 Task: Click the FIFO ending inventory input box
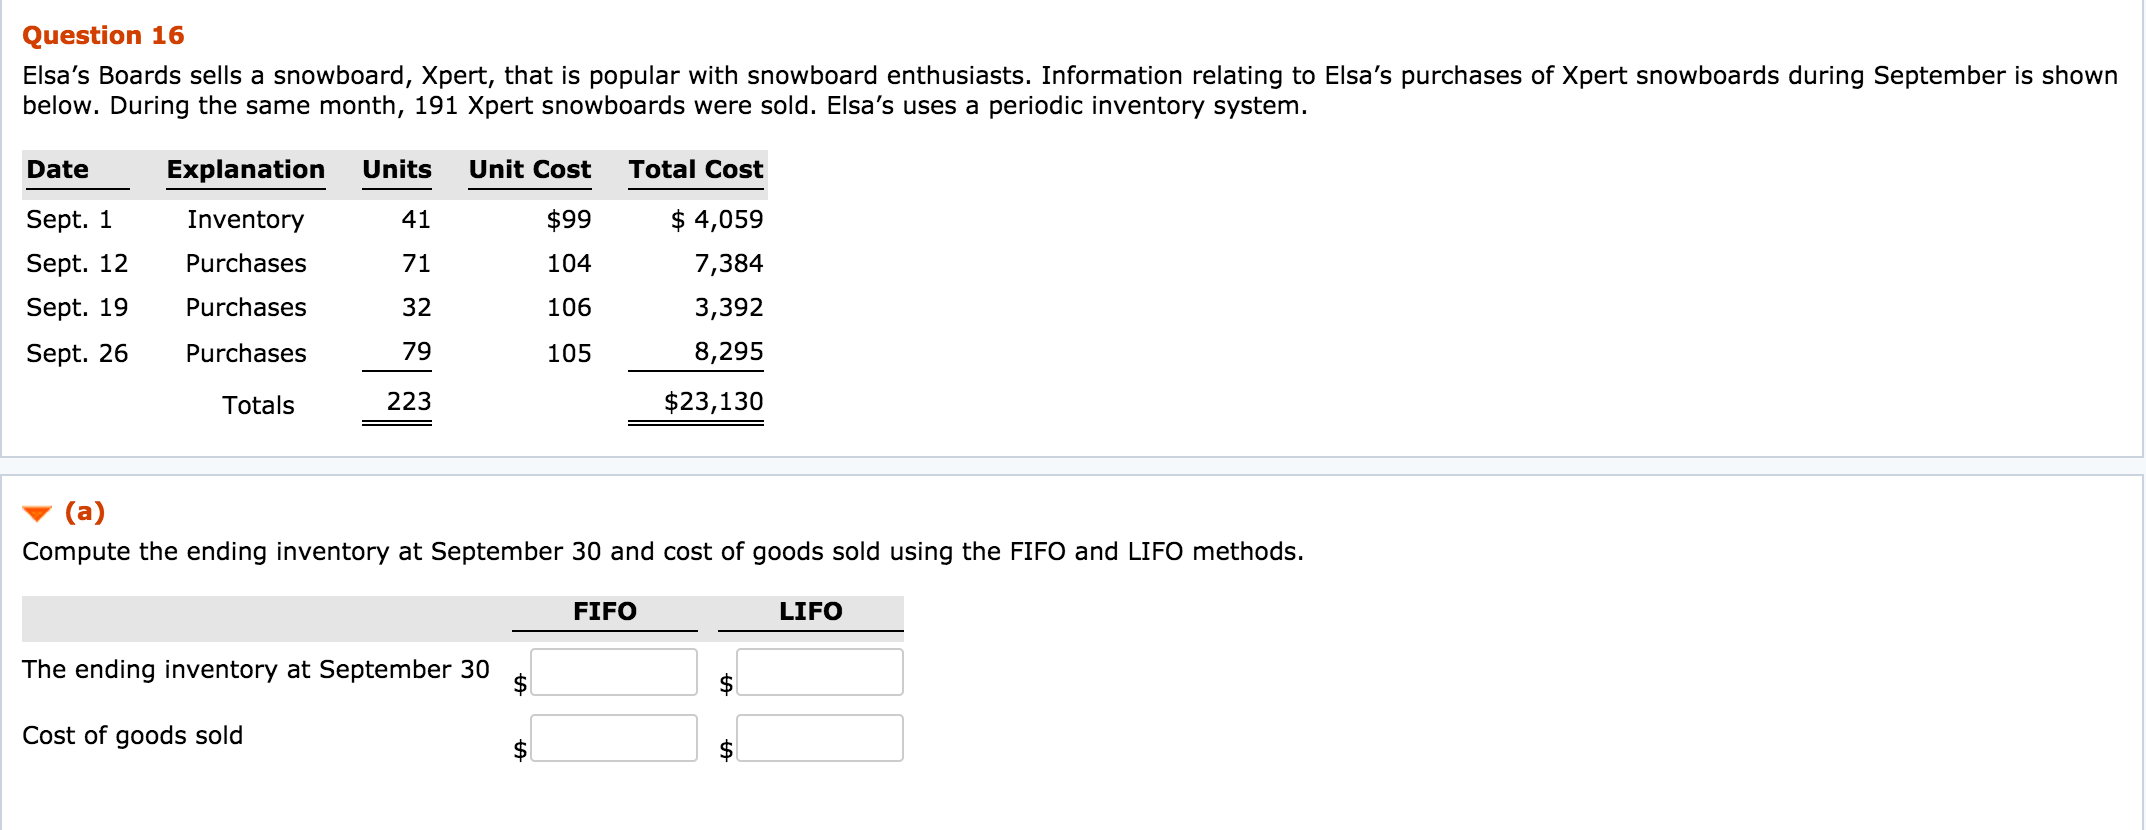click(x=613, y=672)
